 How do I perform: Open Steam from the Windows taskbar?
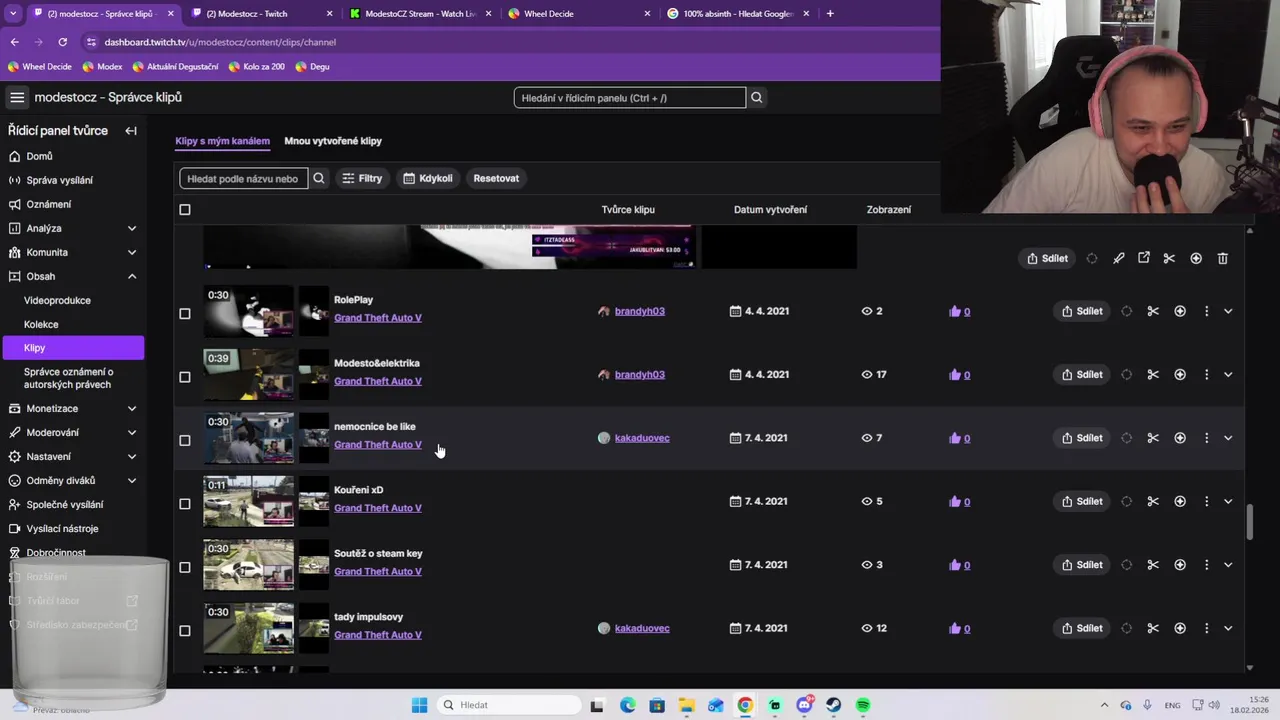(833, 705)
